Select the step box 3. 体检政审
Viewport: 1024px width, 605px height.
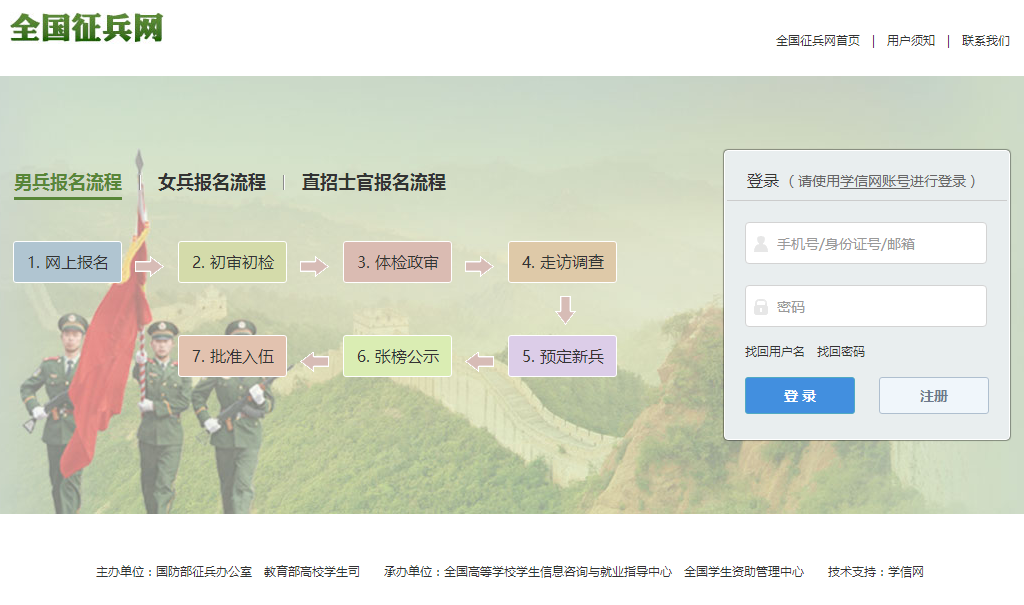point(397,262)
